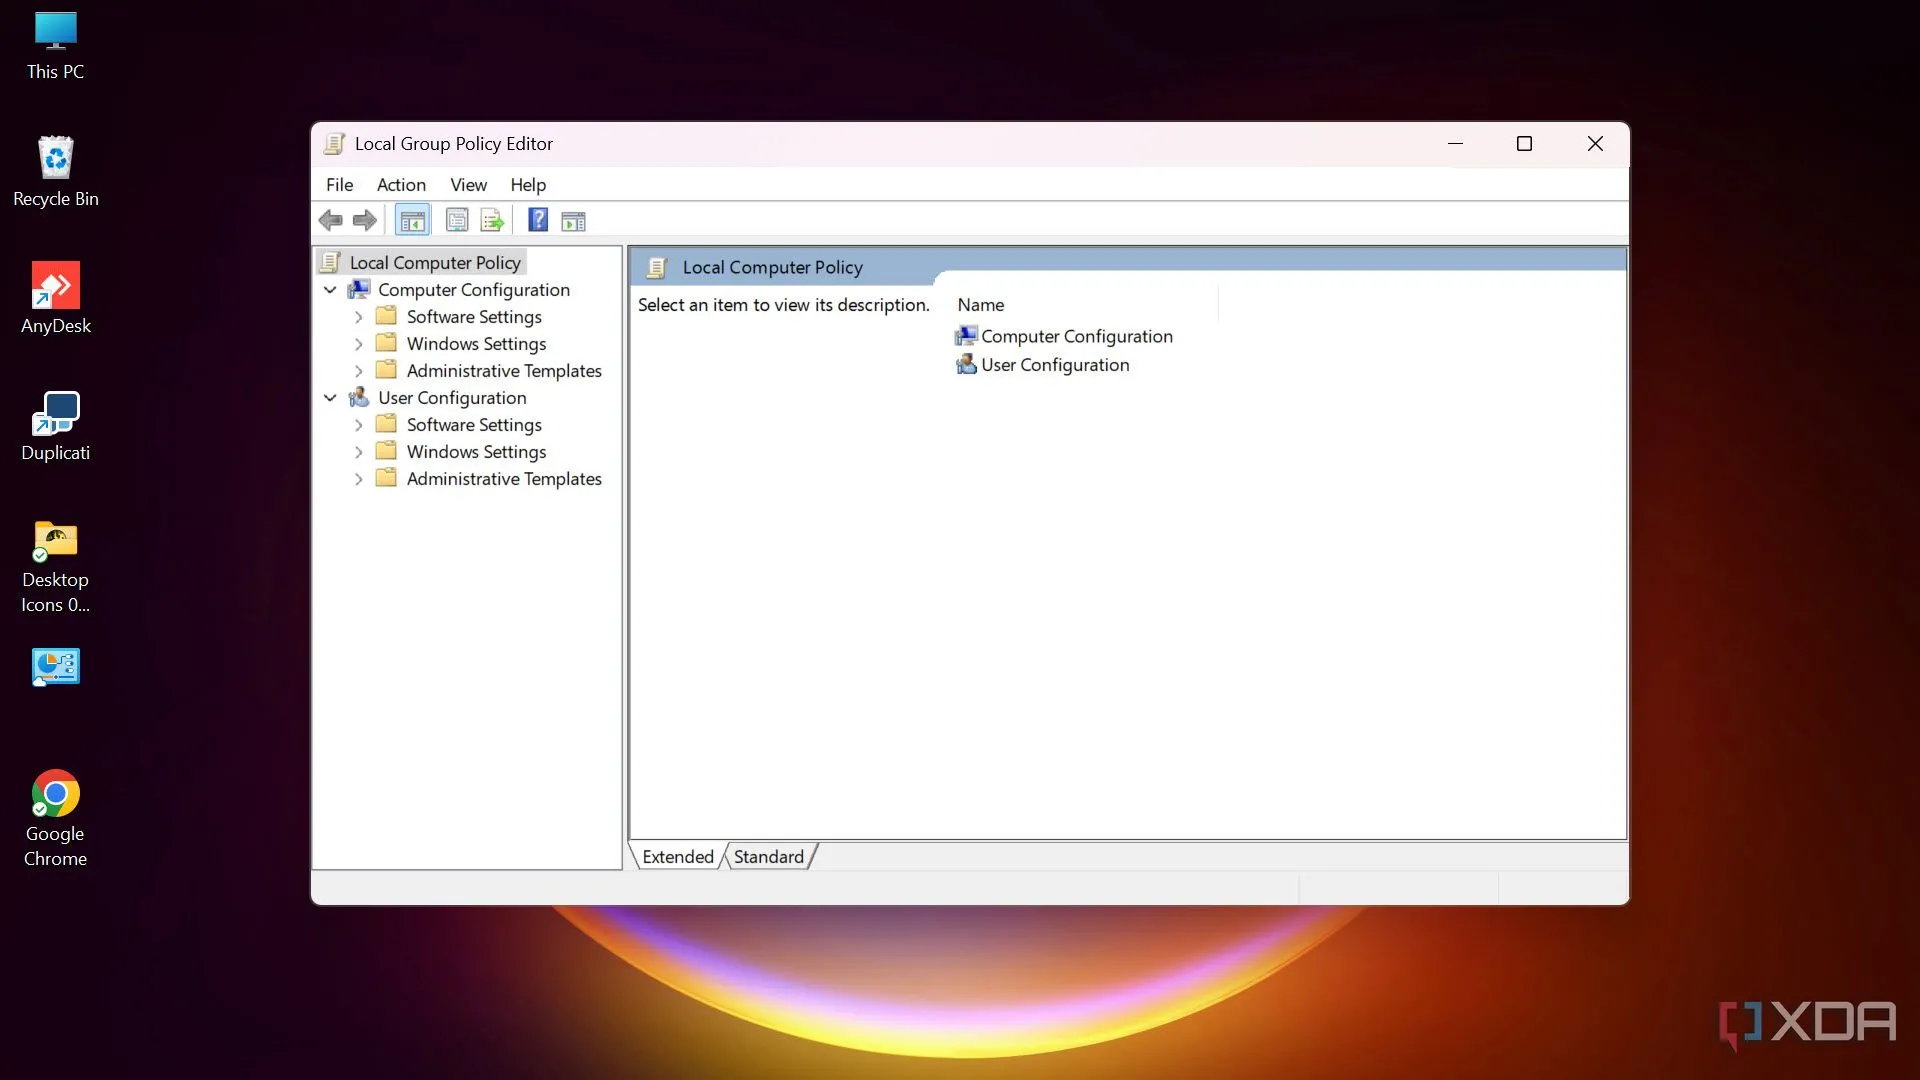Open the View menu
The width and height of the screenshot is (1920, 1080).
[x=468, y=185]
